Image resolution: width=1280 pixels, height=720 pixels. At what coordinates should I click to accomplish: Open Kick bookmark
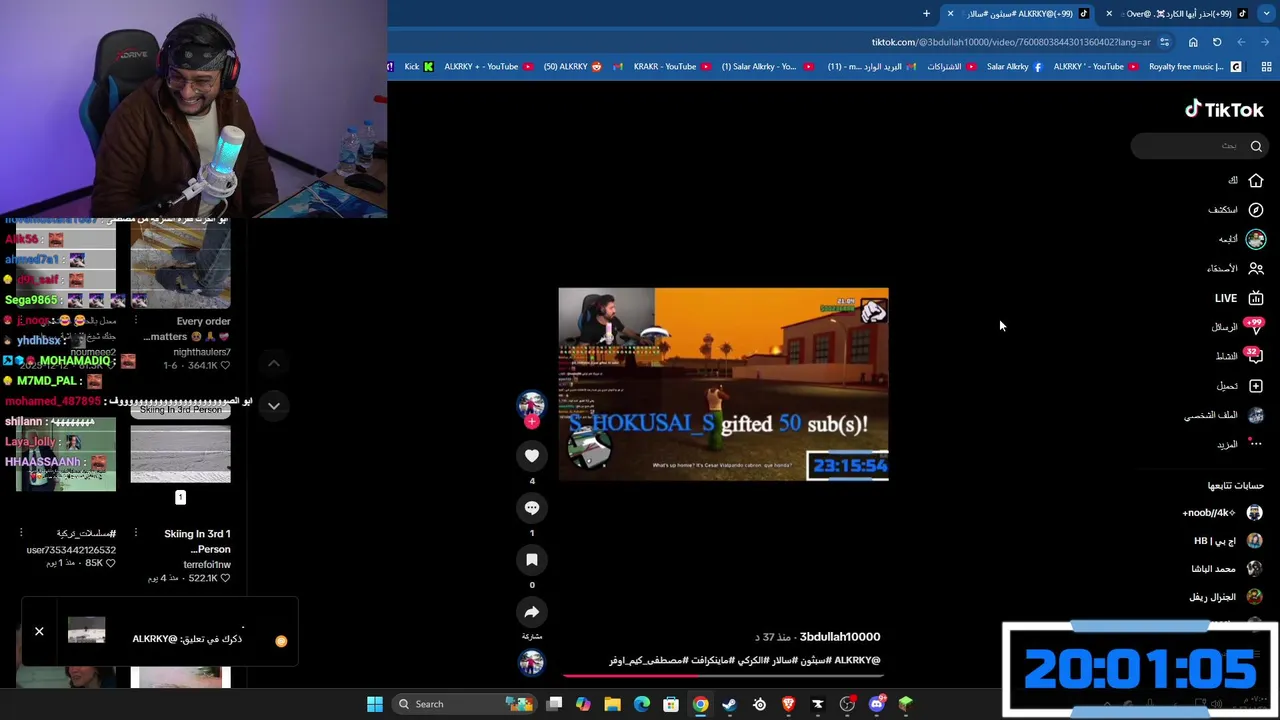[417, 67]
